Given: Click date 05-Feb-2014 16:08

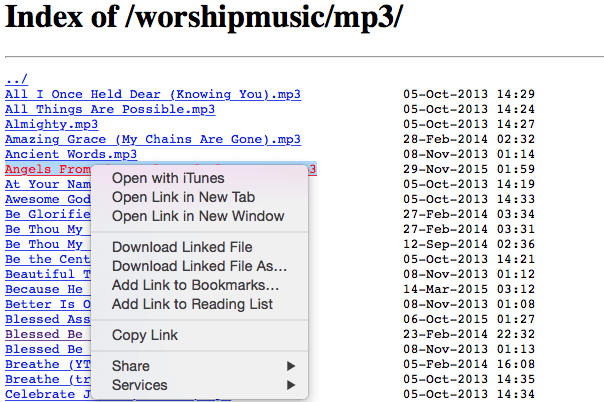Looking at the screenshot, I should 469,365.
